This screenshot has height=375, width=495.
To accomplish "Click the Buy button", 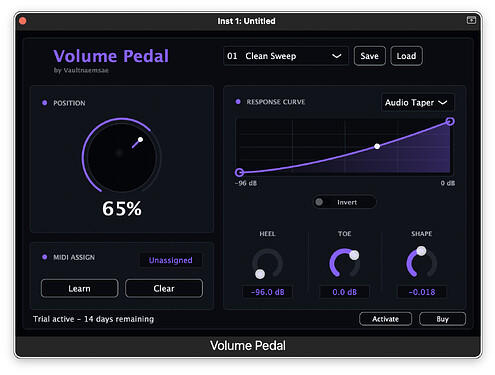I will [442, 319].
